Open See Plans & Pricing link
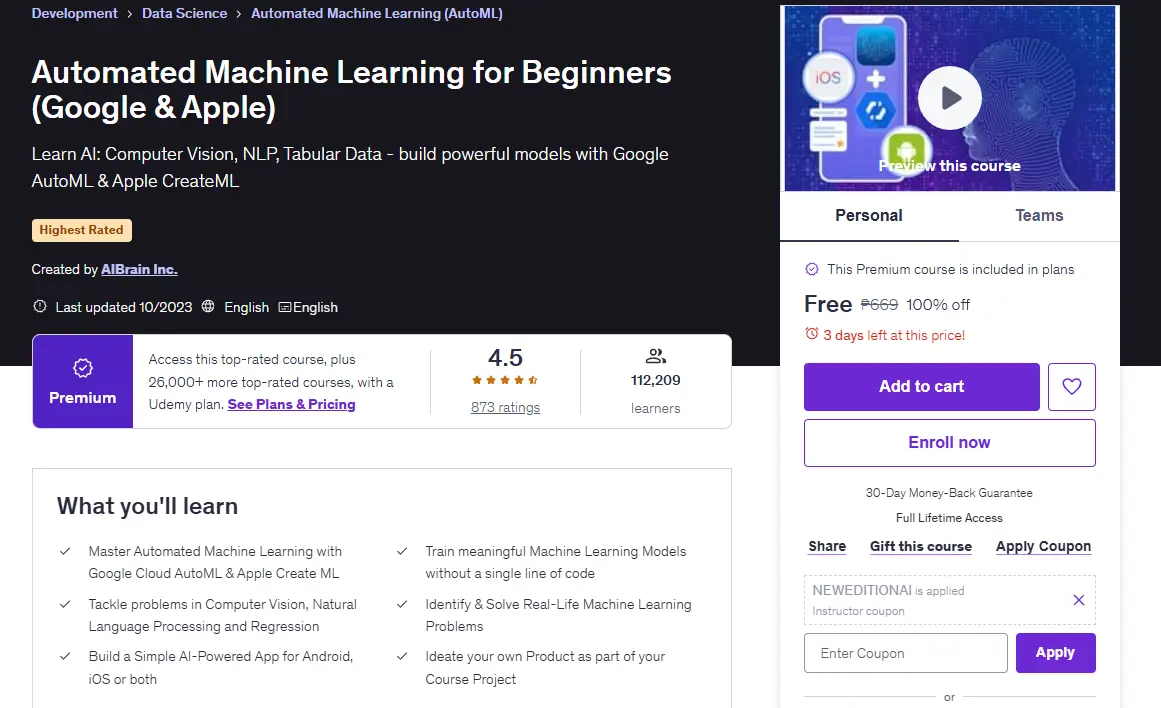Viewport: 1161px width, 708px height. [291, 404]
